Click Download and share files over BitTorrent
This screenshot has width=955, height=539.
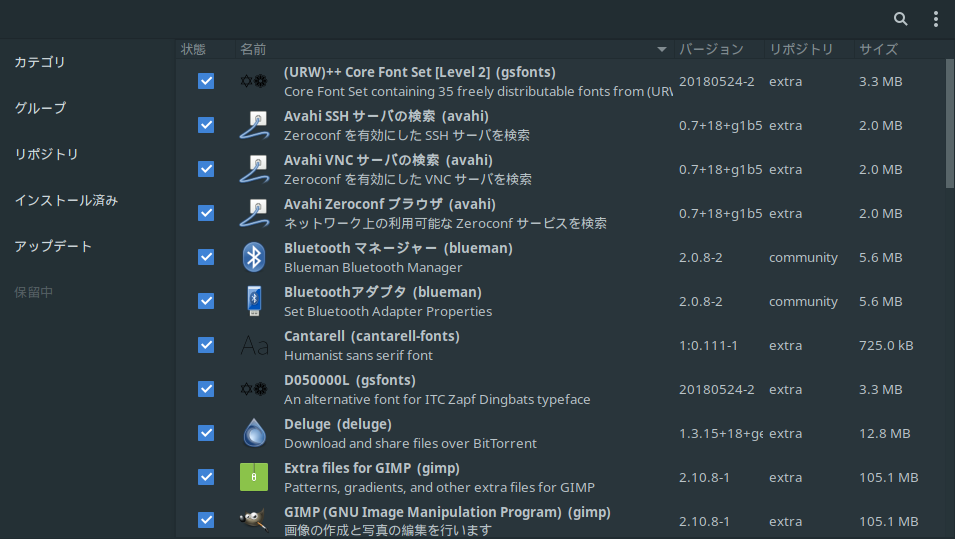coord(410,443)
